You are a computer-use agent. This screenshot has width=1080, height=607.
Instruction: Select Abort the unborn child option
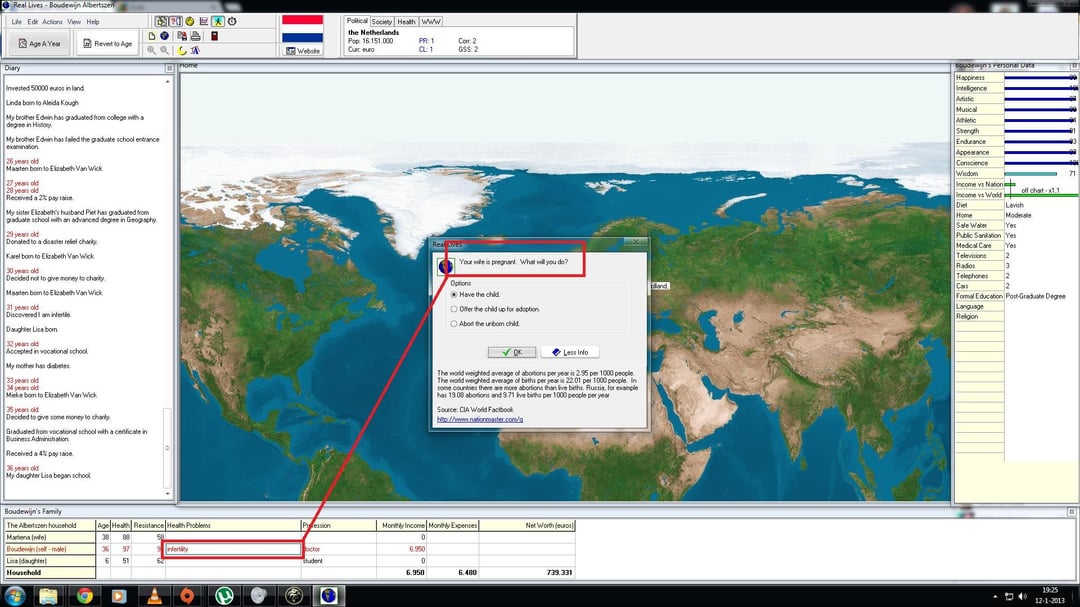tap(485, 324)
